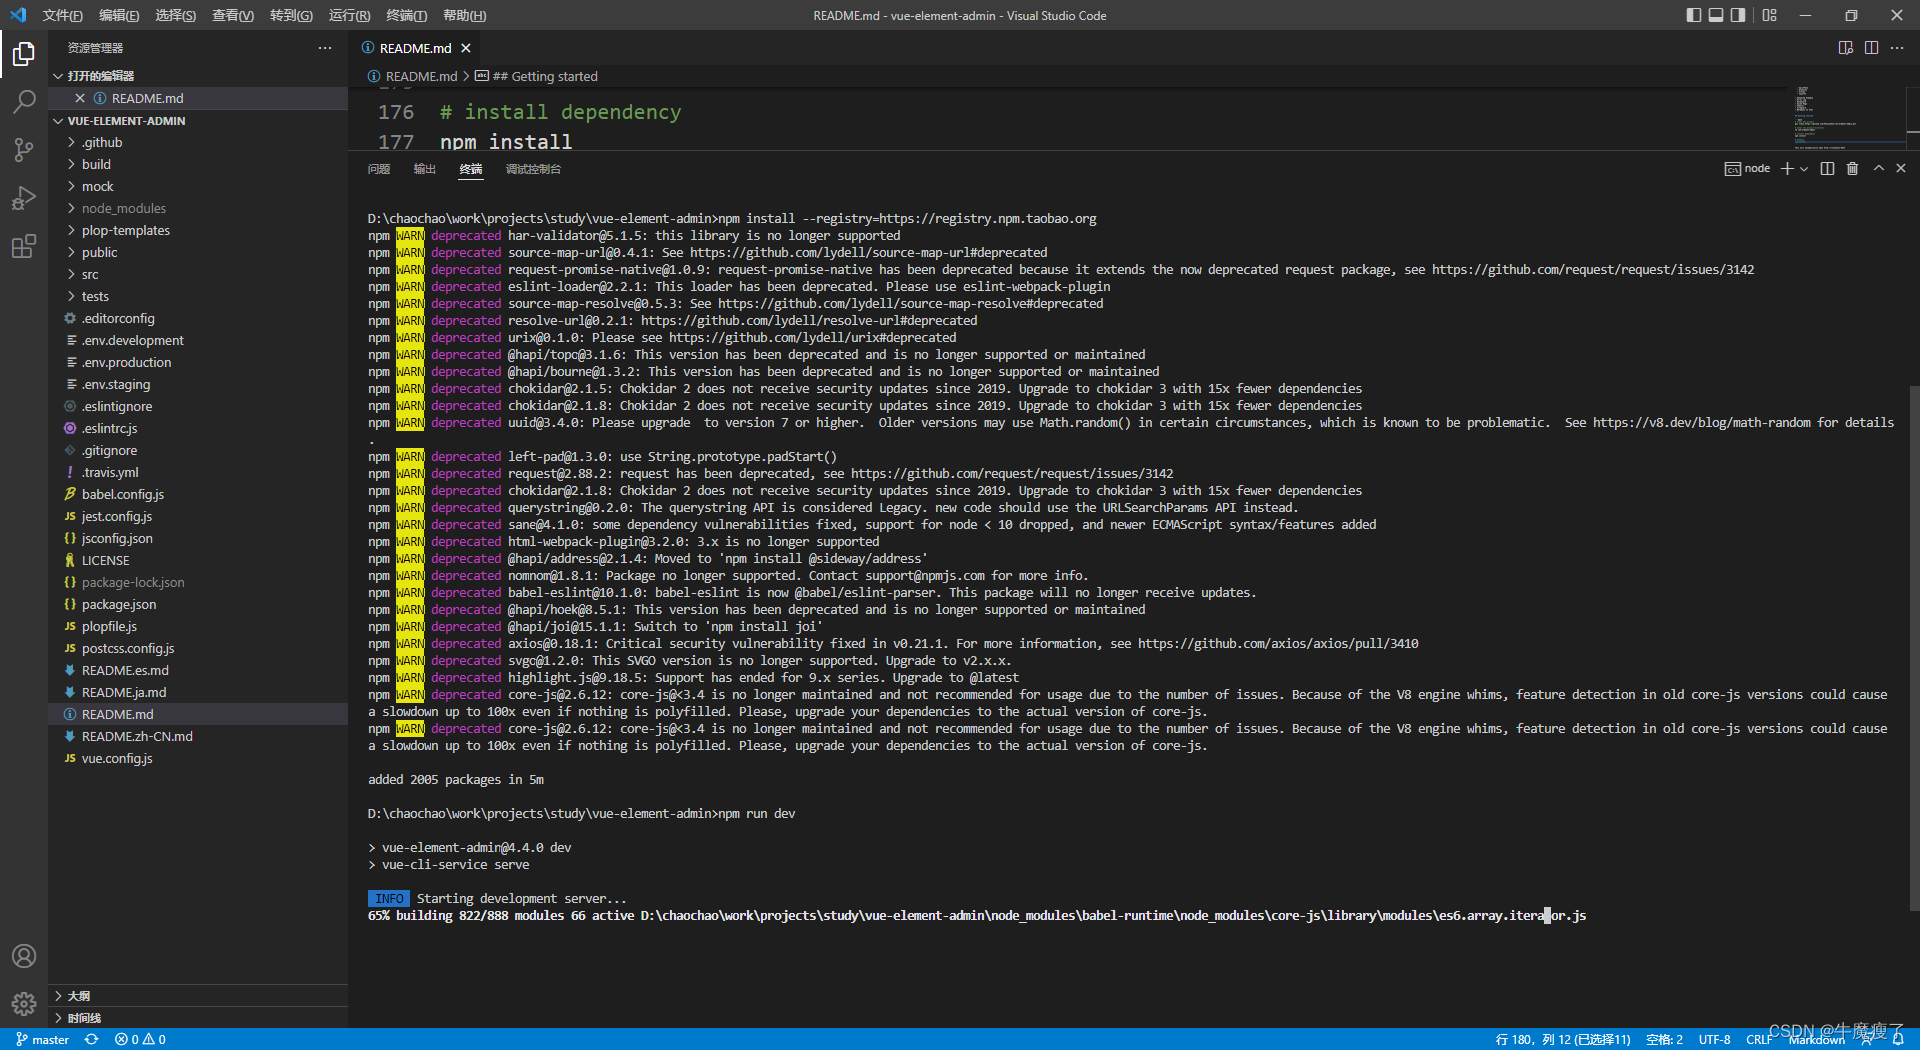Collapse the 打开的编辑器 section
The image size is (1920, 1050).
point(198,76)
